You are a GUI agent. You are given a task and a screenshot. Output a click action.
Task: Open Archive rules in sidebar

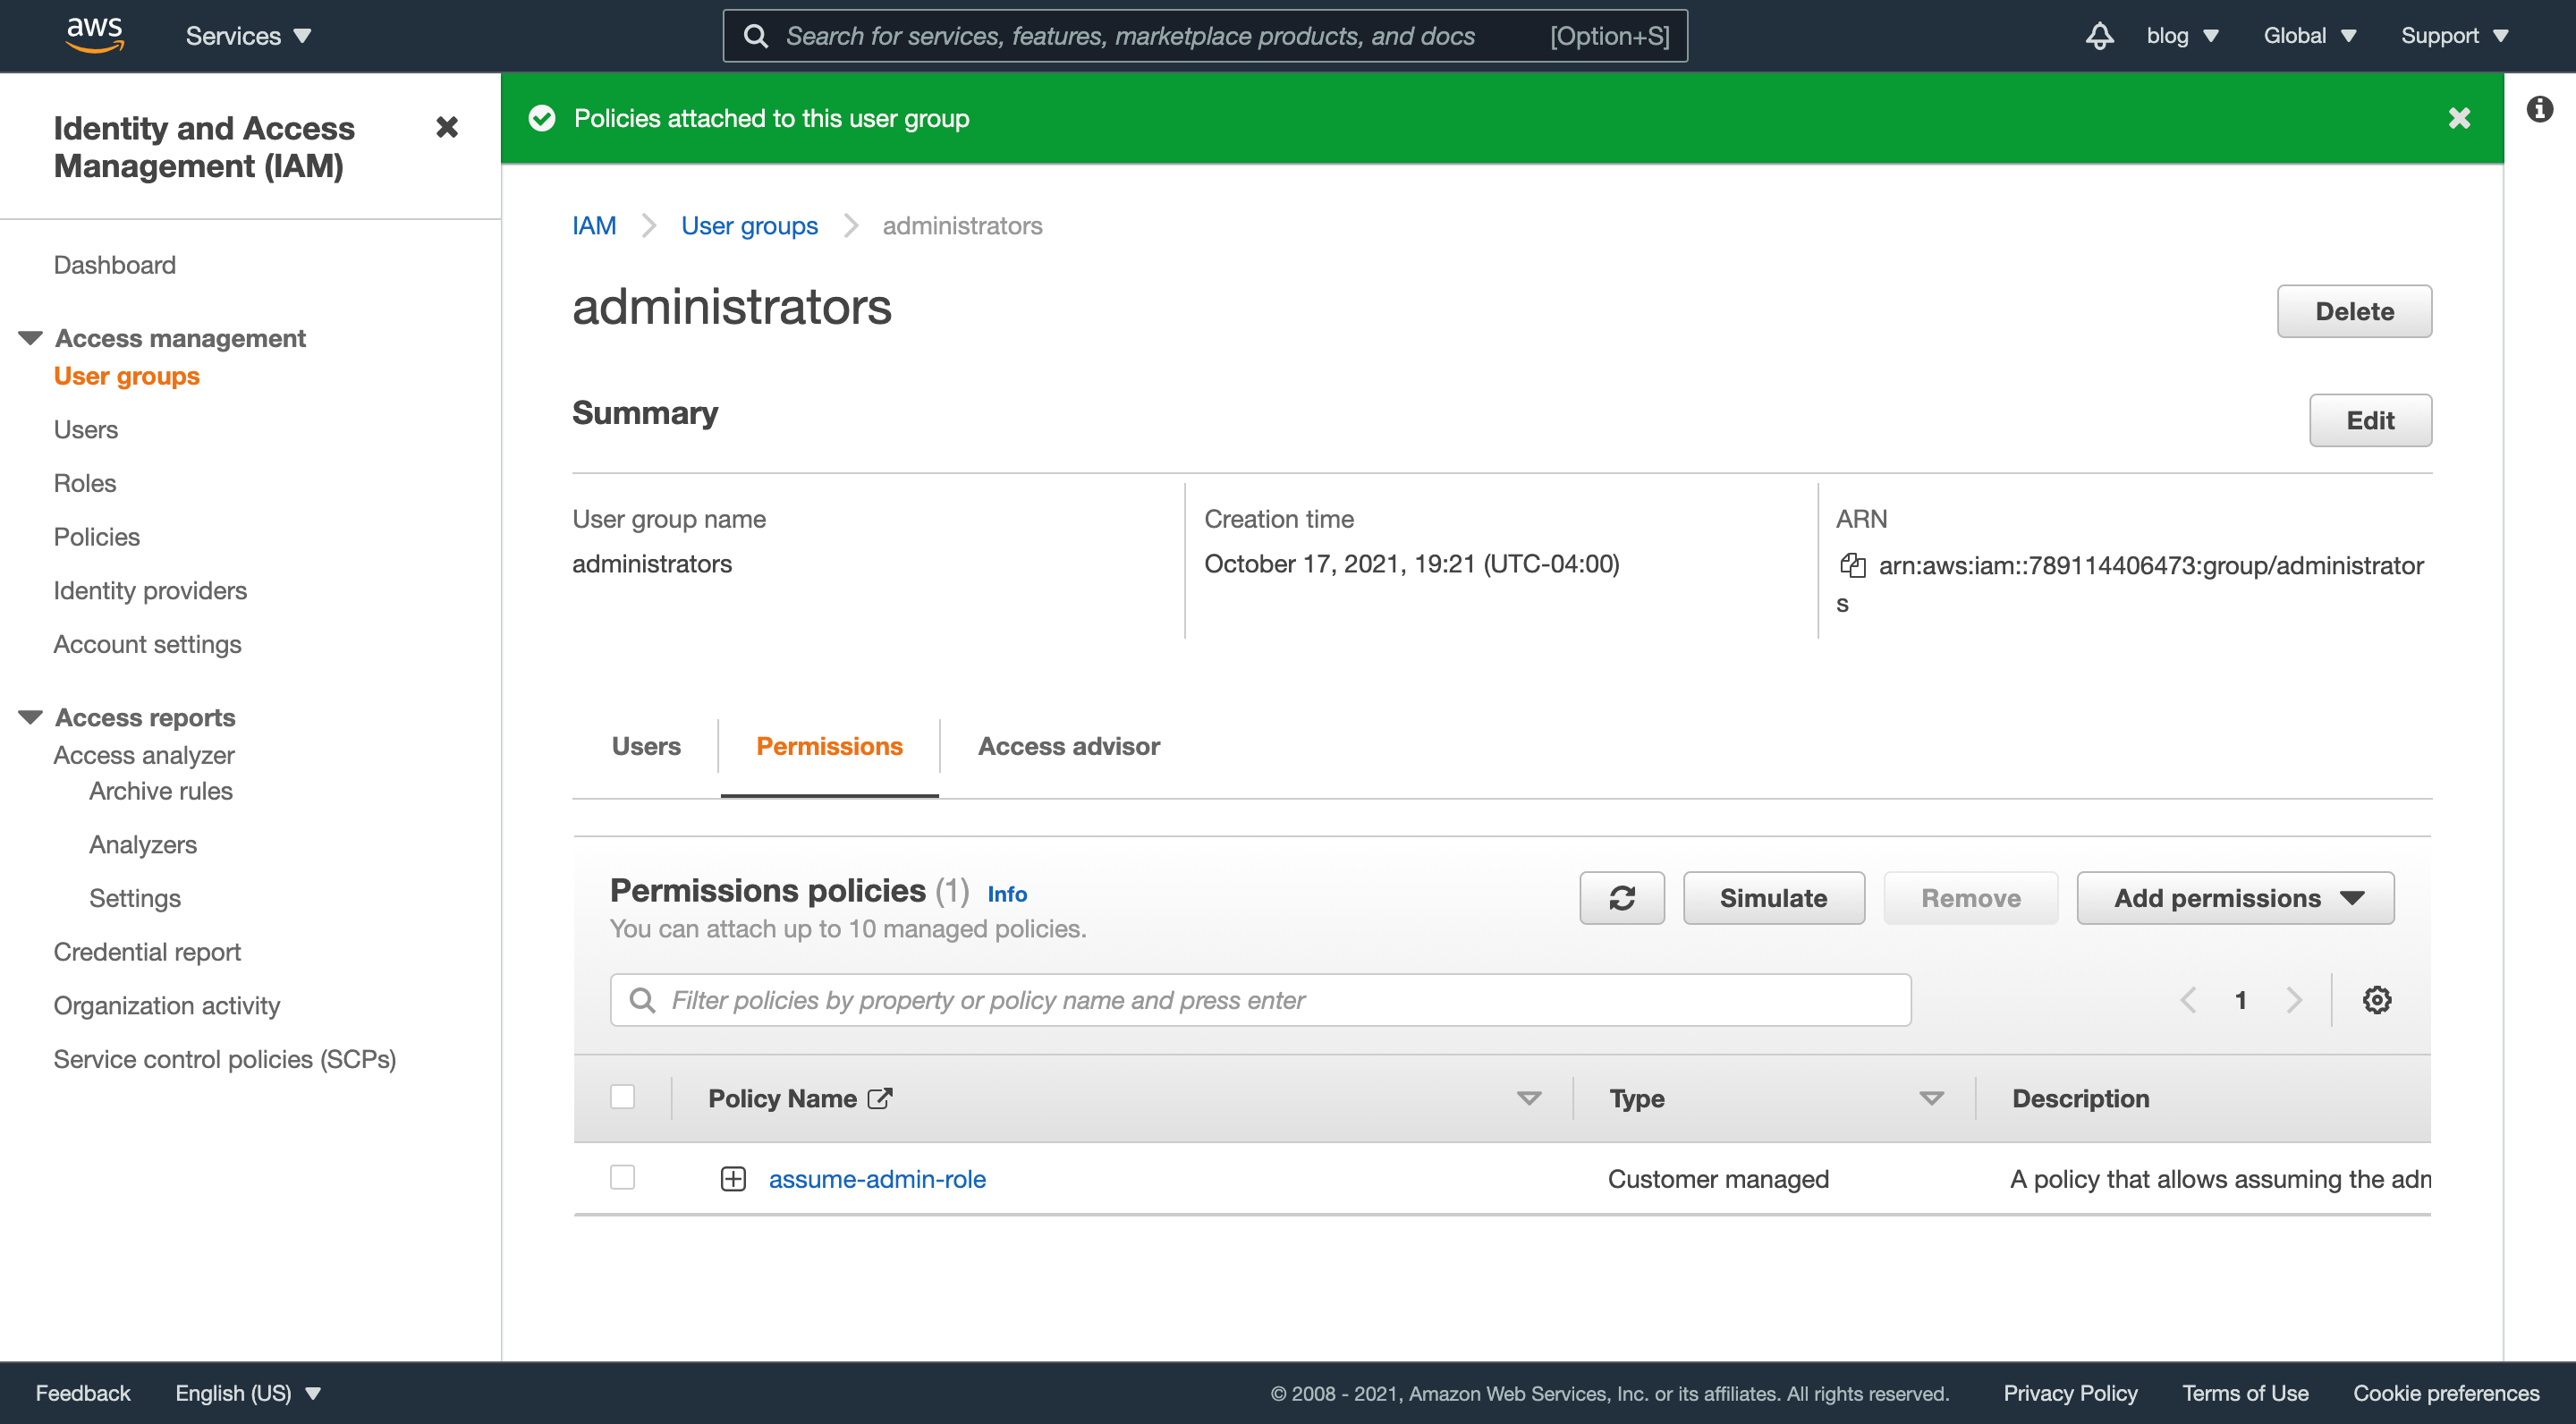click(x=161, y=791)
